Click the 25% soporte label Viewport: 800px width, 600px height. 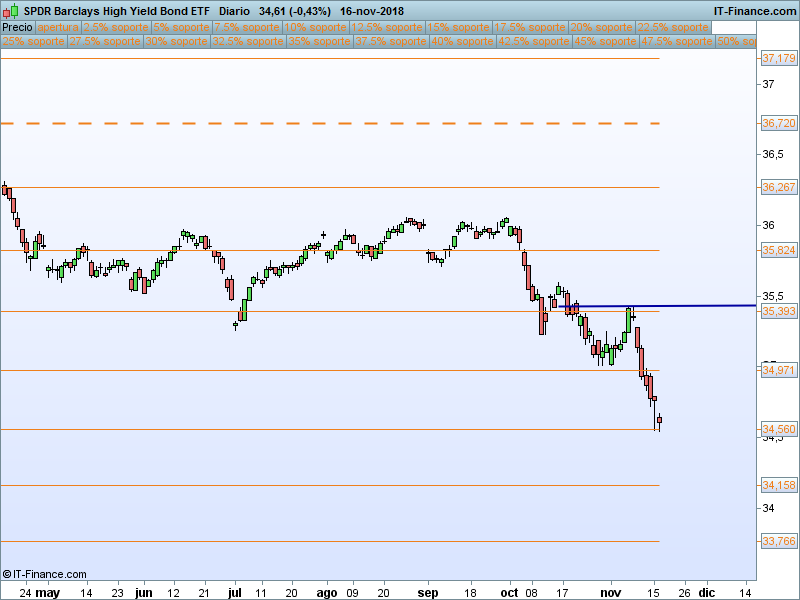pyautogui.click(x=34, y=41)
